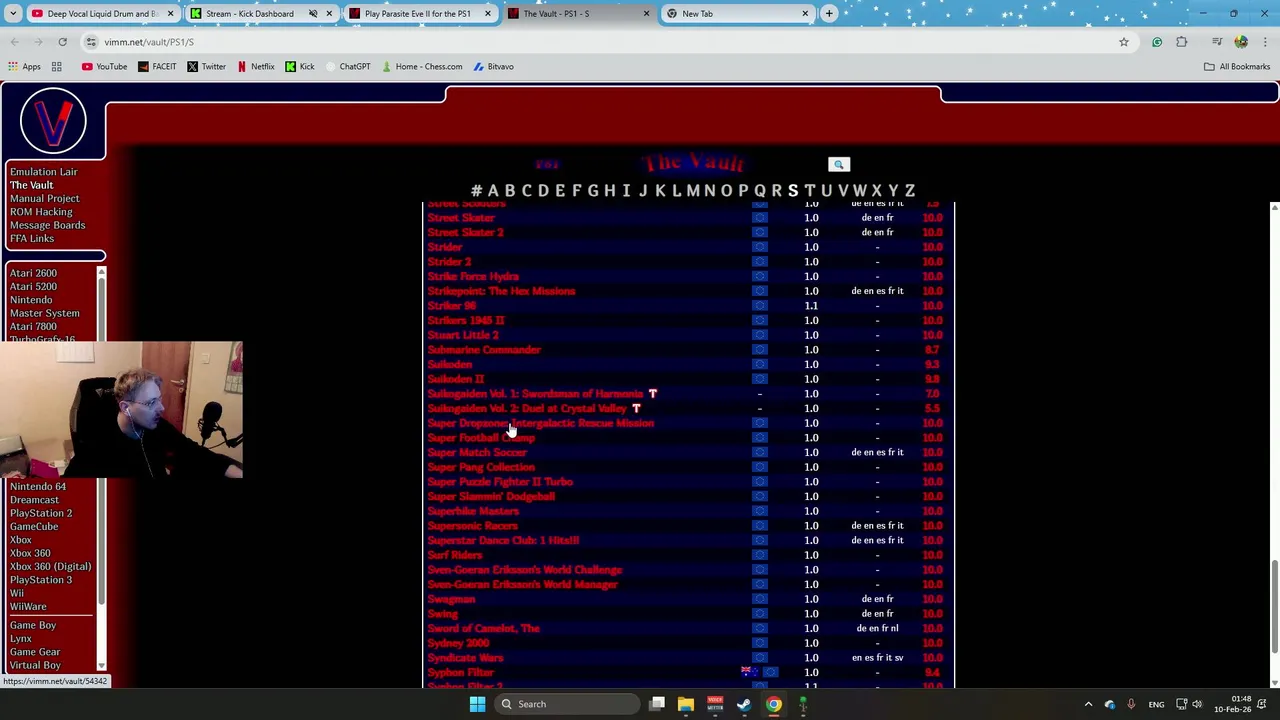Open Super Puzzle Fighter II Turbo
This screenshot has width=1280, height=720.
pos(500,482)
